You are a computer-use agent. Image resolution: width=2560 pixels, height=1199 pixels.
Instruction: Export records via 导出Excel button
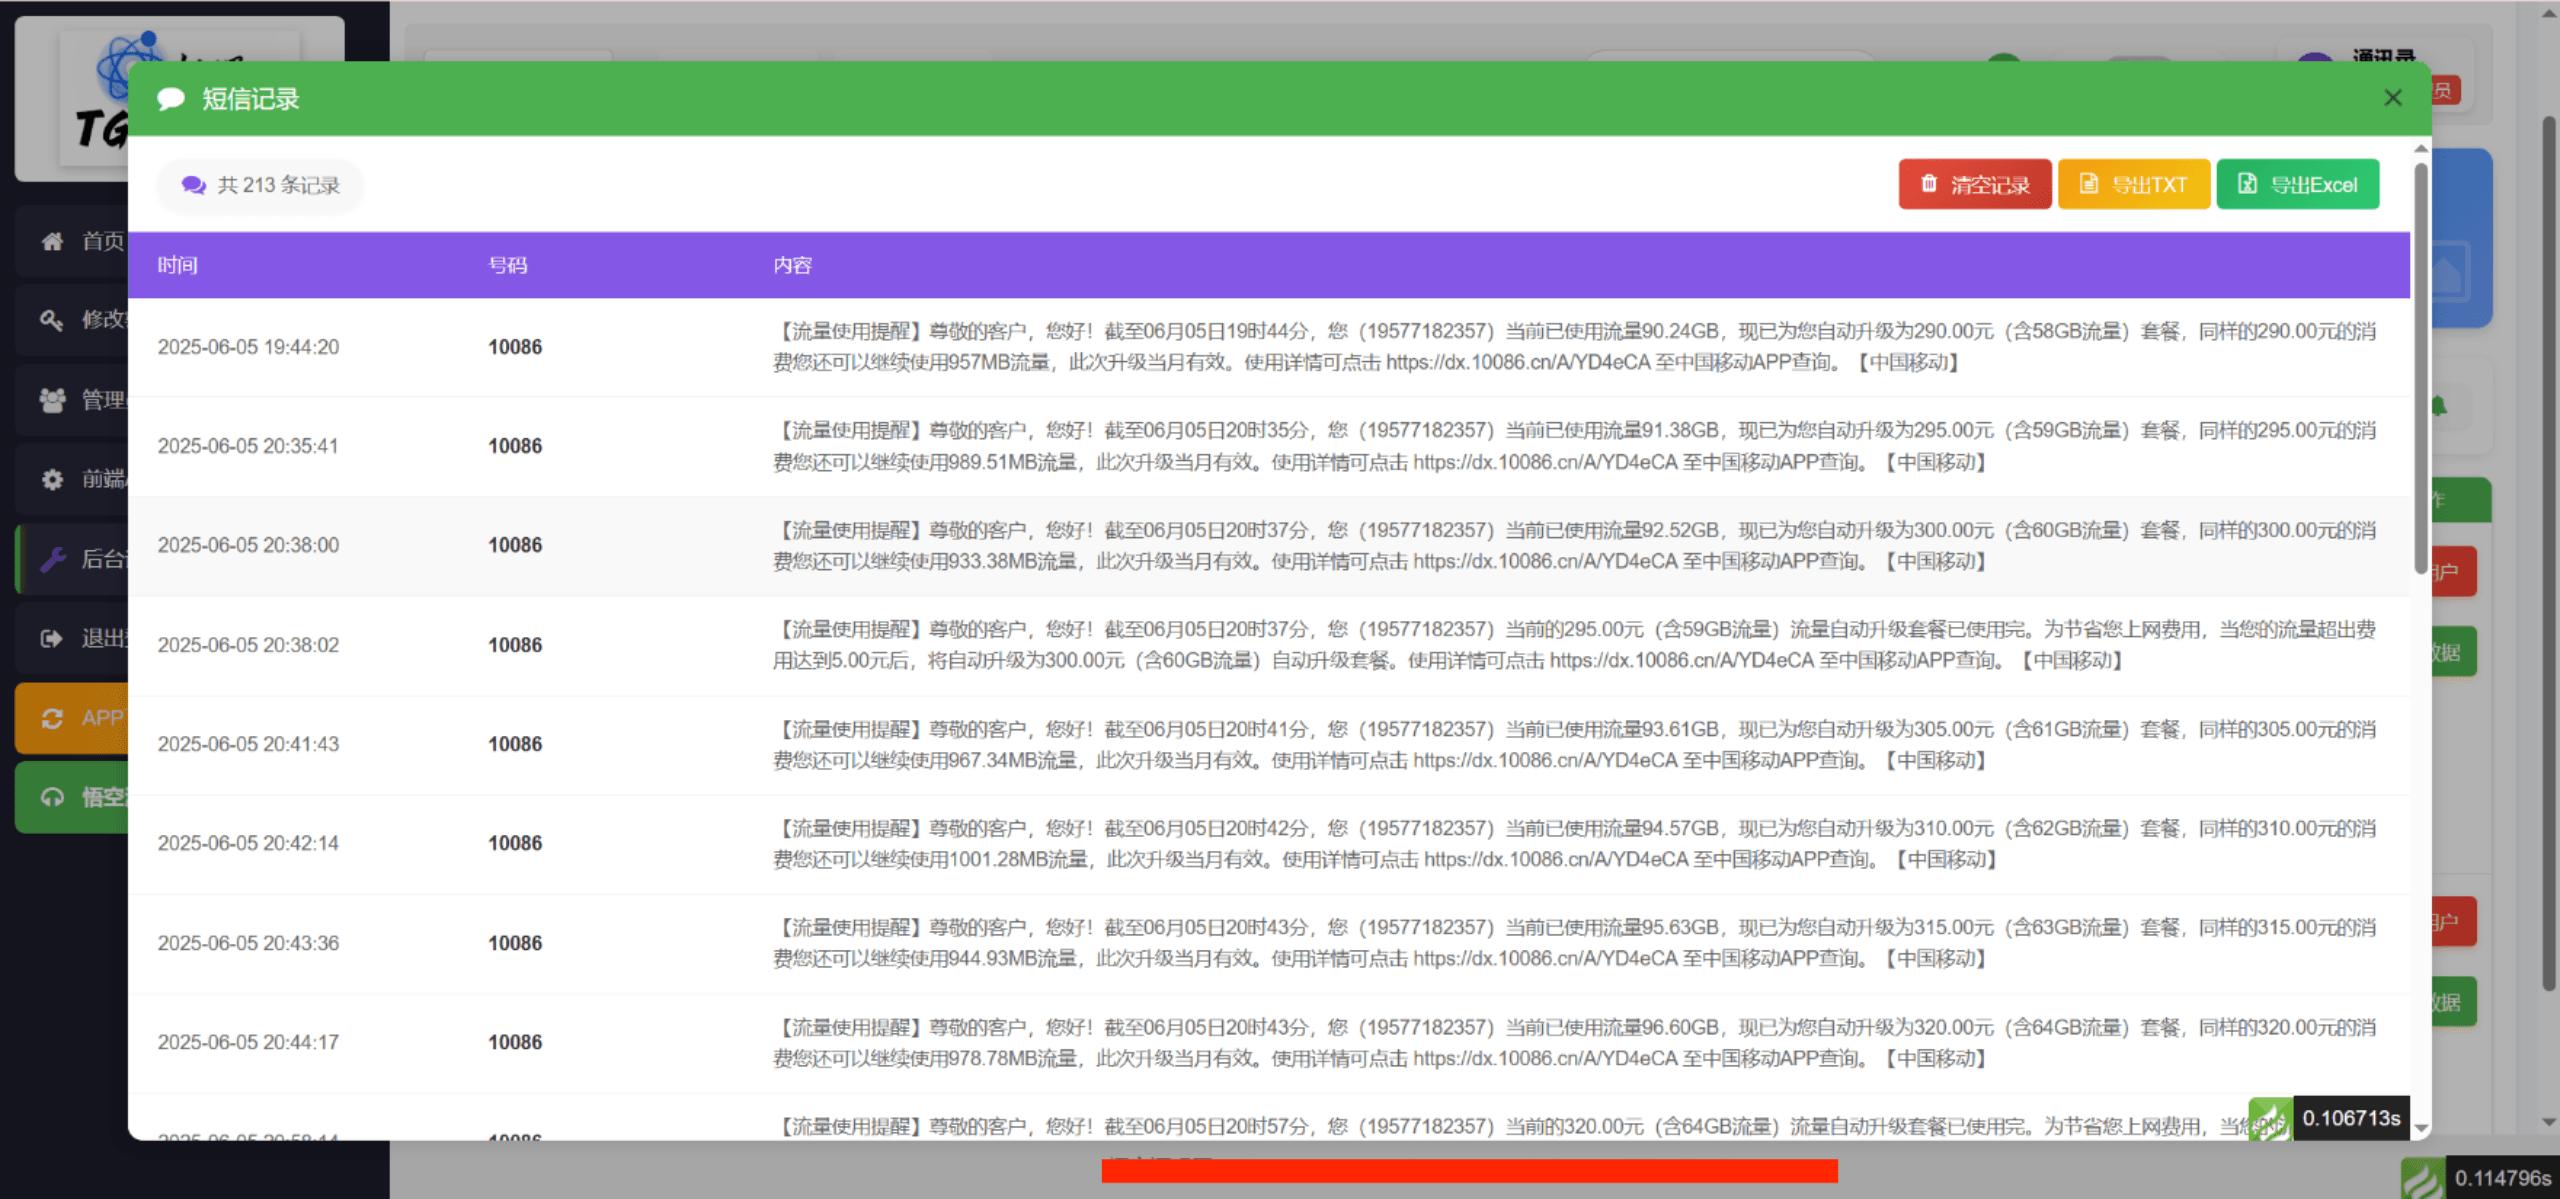point(2297,184)
